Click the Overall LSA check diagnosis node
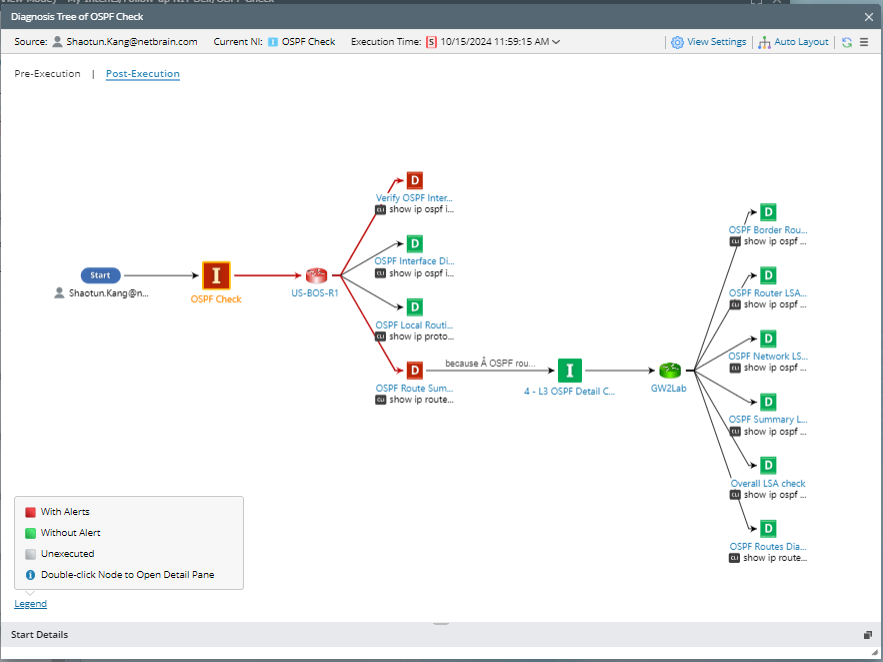 (x=767, y=465)
